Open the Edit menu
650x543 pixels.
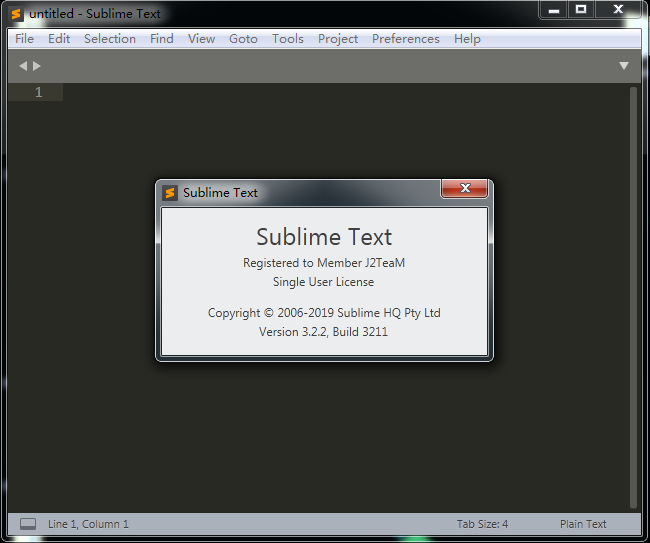click(59, 39)
